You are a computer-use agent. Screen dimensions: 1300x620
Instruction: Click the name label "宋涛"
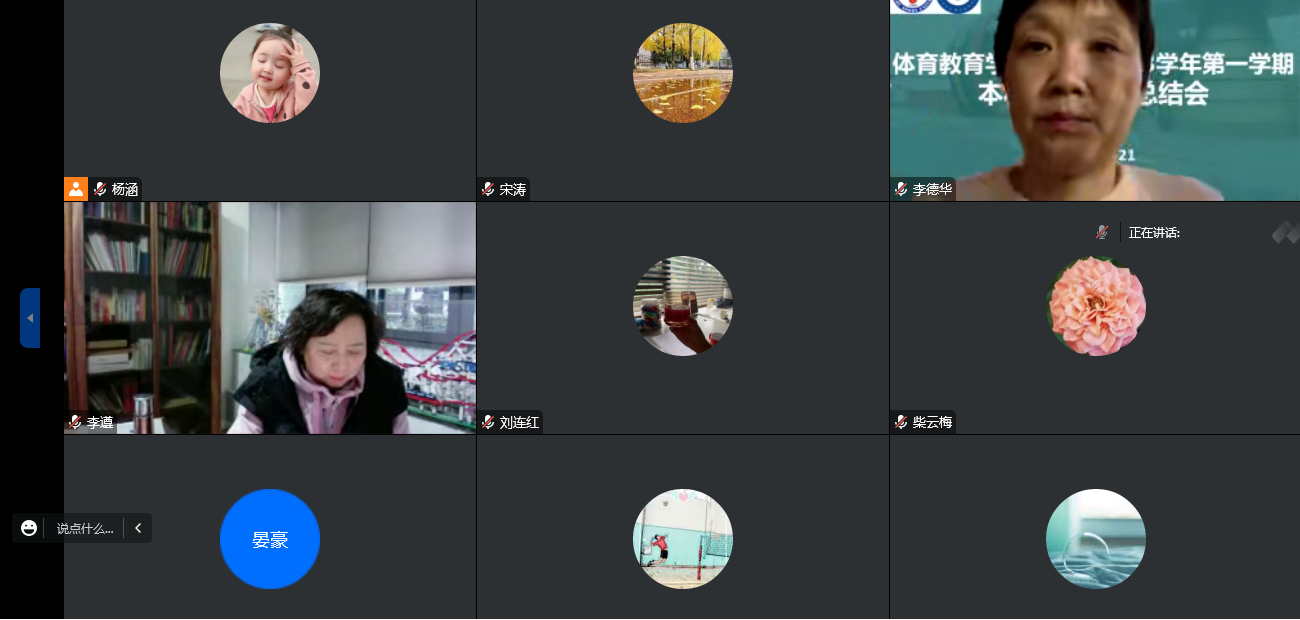pos(513,189)
